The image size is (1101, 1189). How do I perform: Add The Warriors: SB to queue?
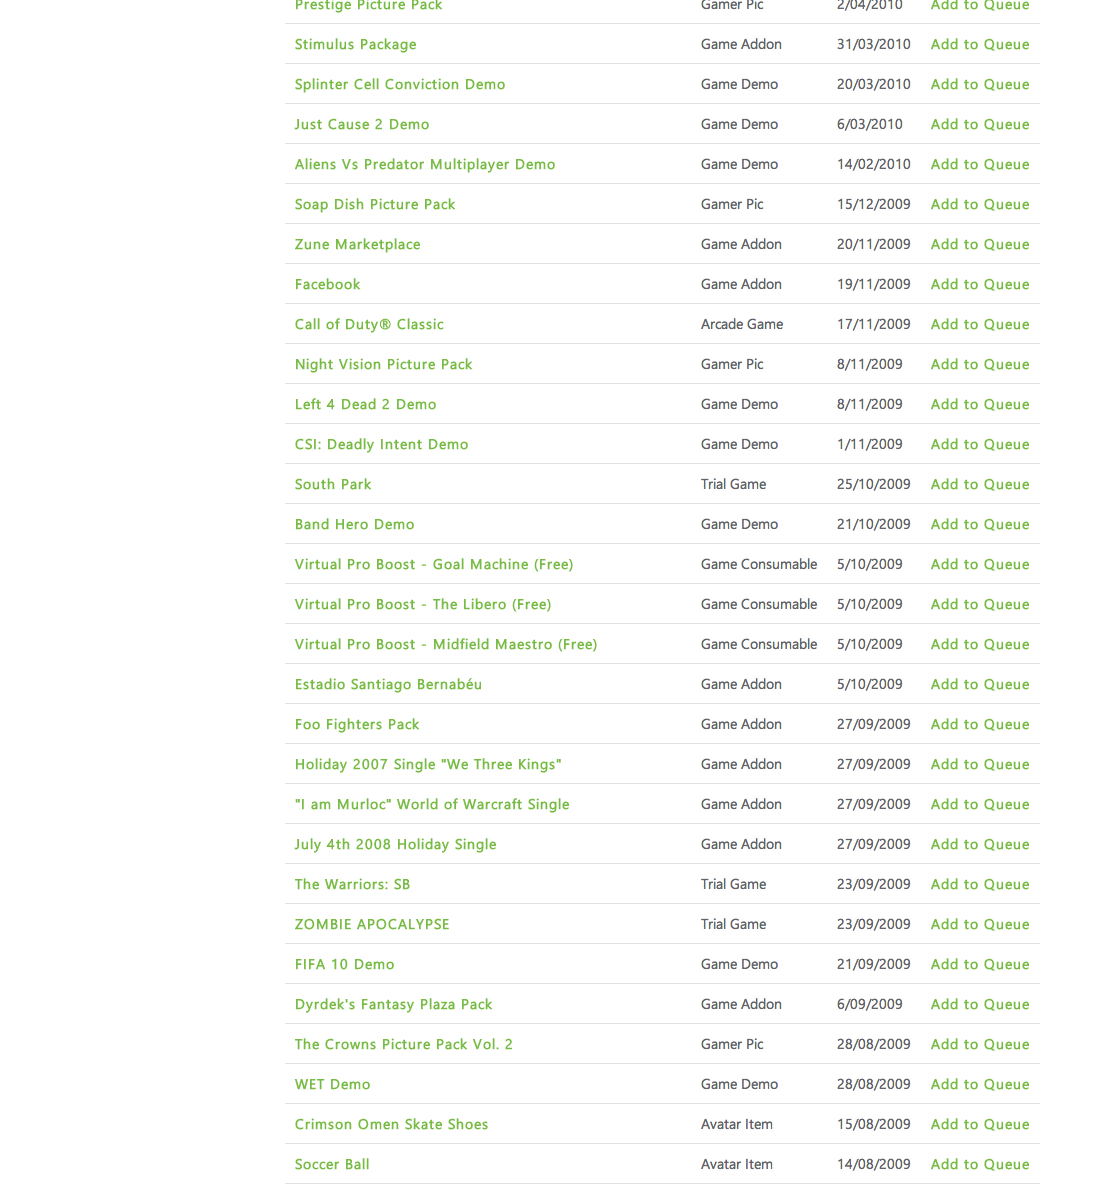(x=980, y=884)
